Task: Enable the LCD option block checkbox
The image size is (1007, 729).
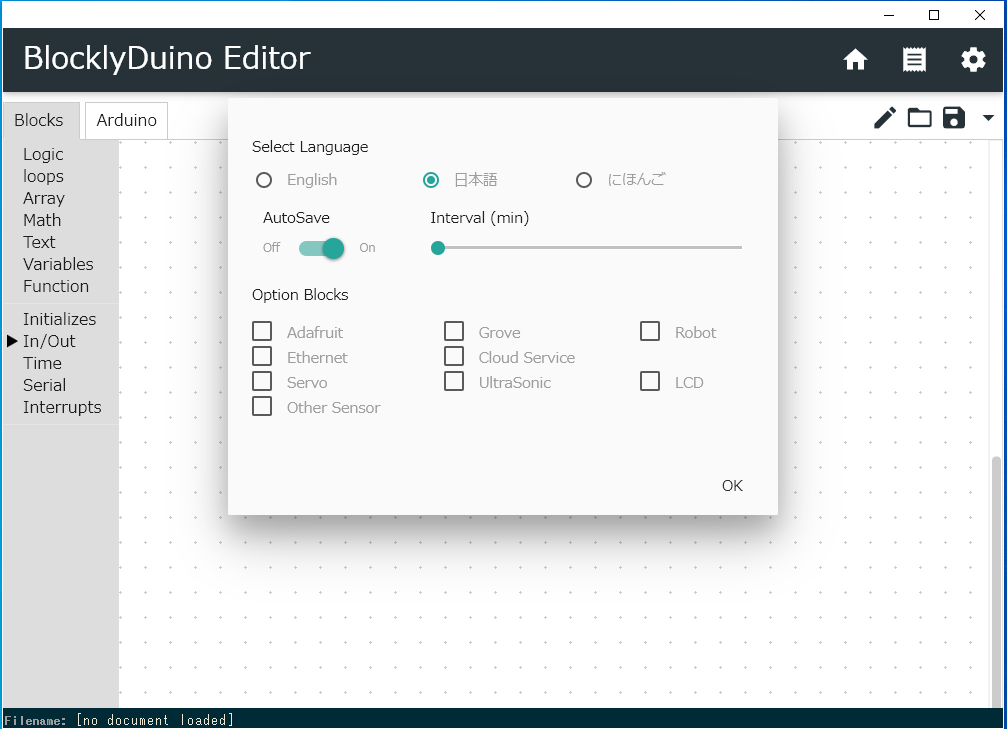Action: point(650,382)
